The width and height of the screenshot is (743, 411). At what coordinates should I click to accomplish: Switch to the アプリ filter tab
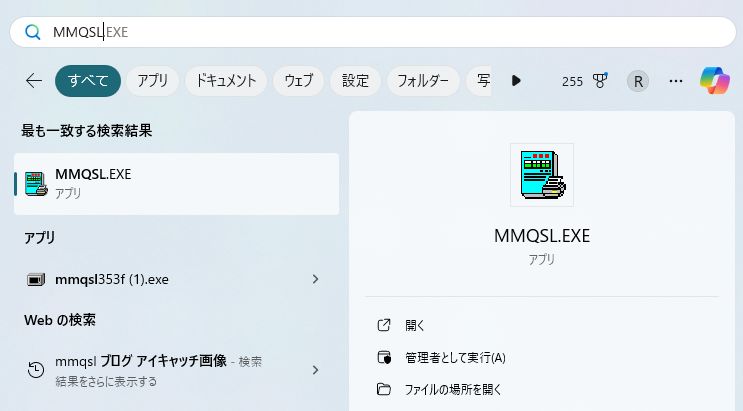[152, 81]
